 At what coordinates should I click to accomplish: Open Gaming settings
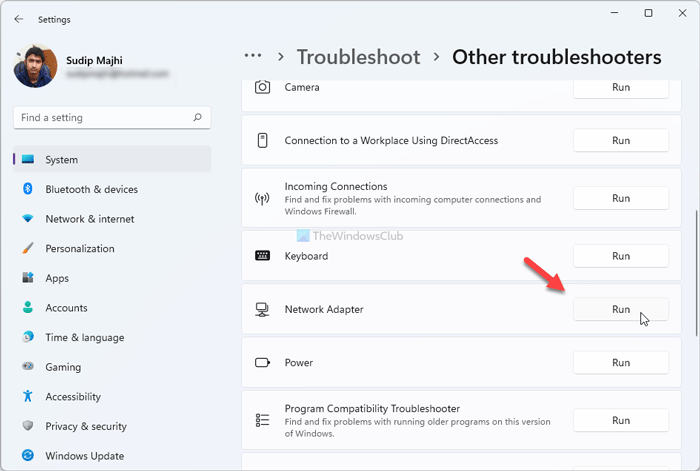(x=63, y=367)
